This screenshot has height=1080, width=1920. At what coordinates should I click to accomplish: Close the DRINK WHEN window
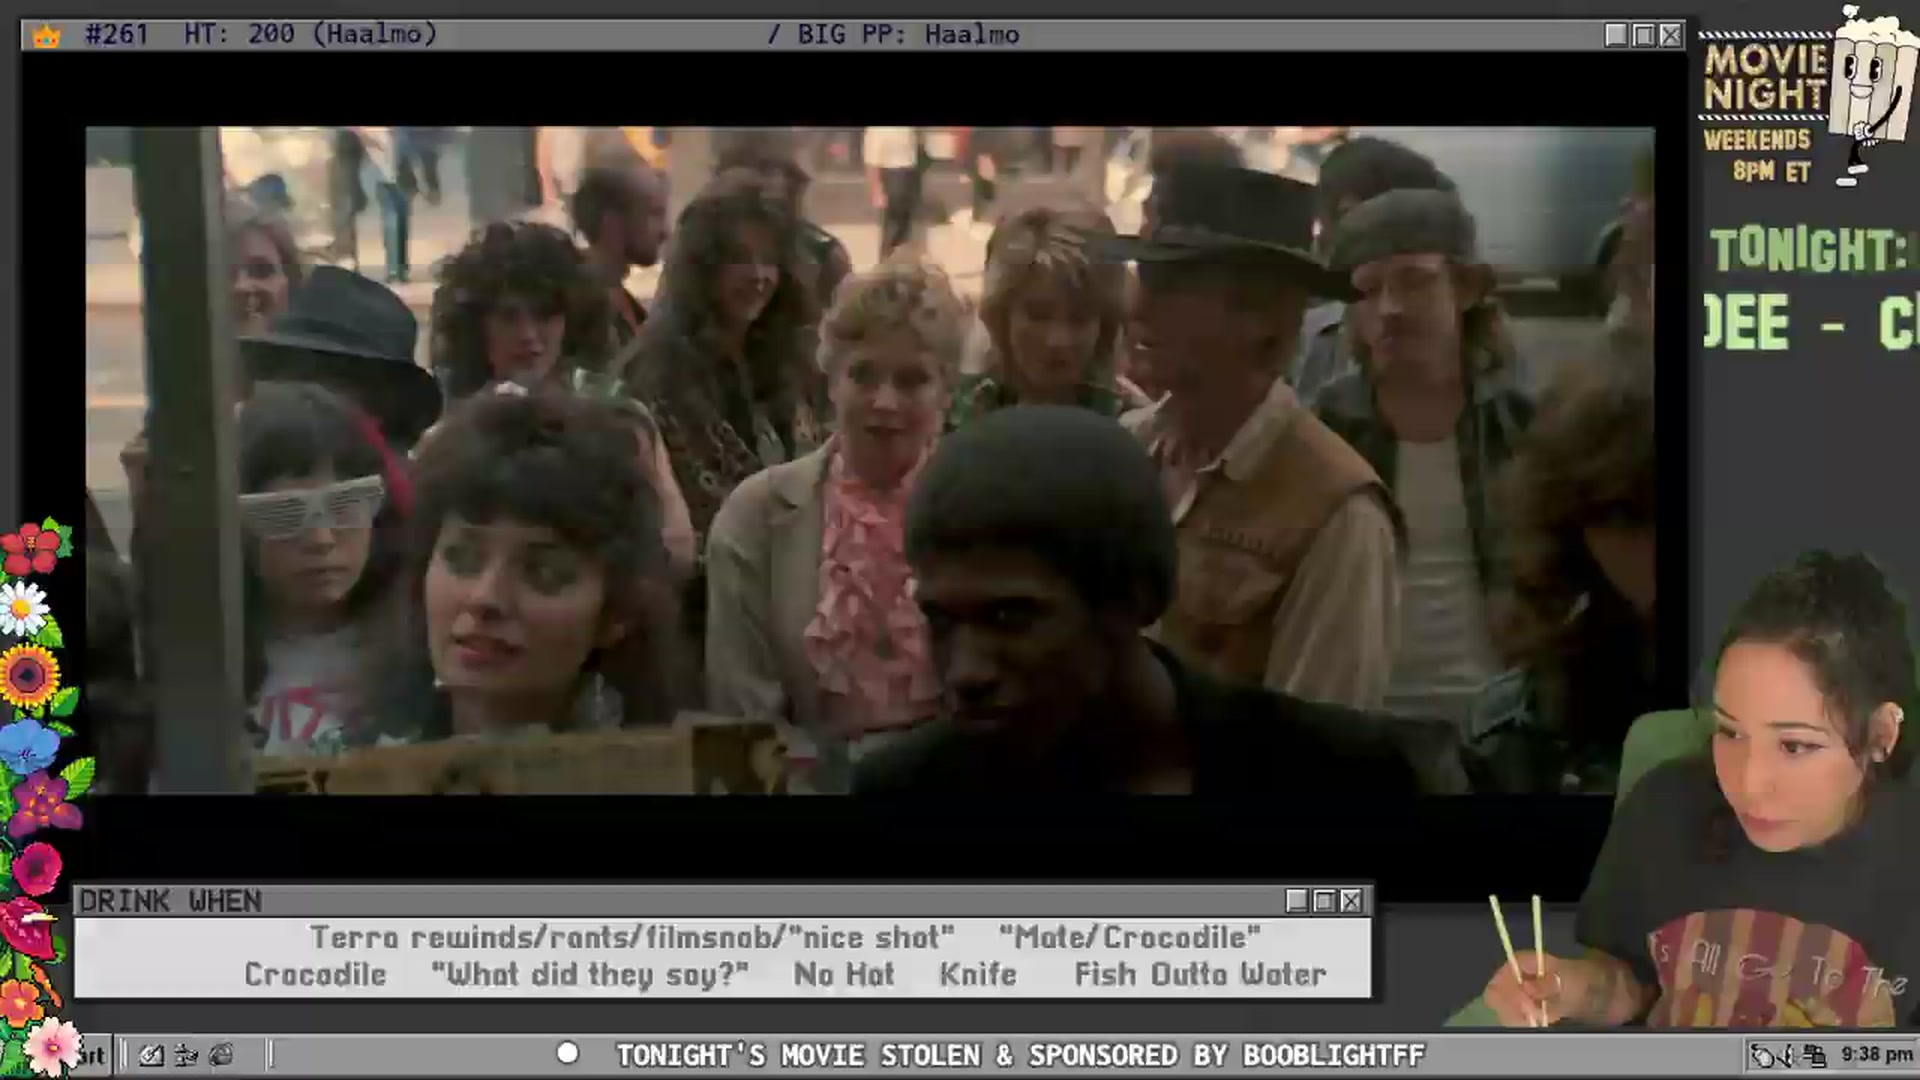pyautogui.click(x=1351, y=901)
